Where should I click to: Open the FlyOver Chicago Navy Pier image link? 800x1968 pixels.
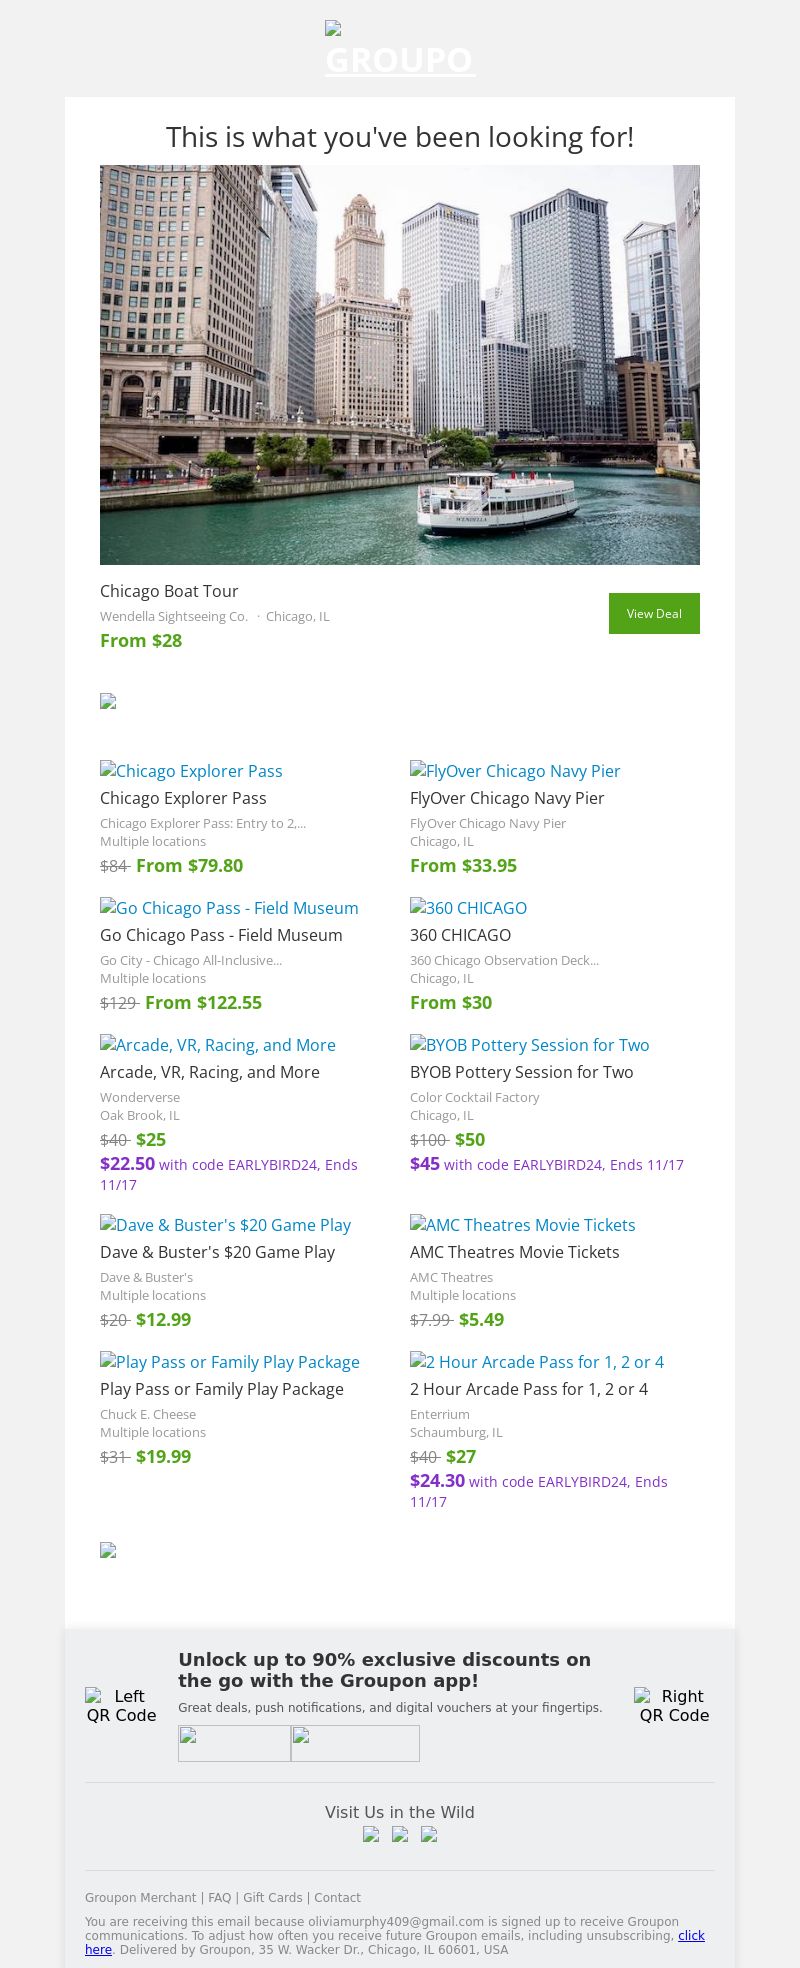click(515, 771)
